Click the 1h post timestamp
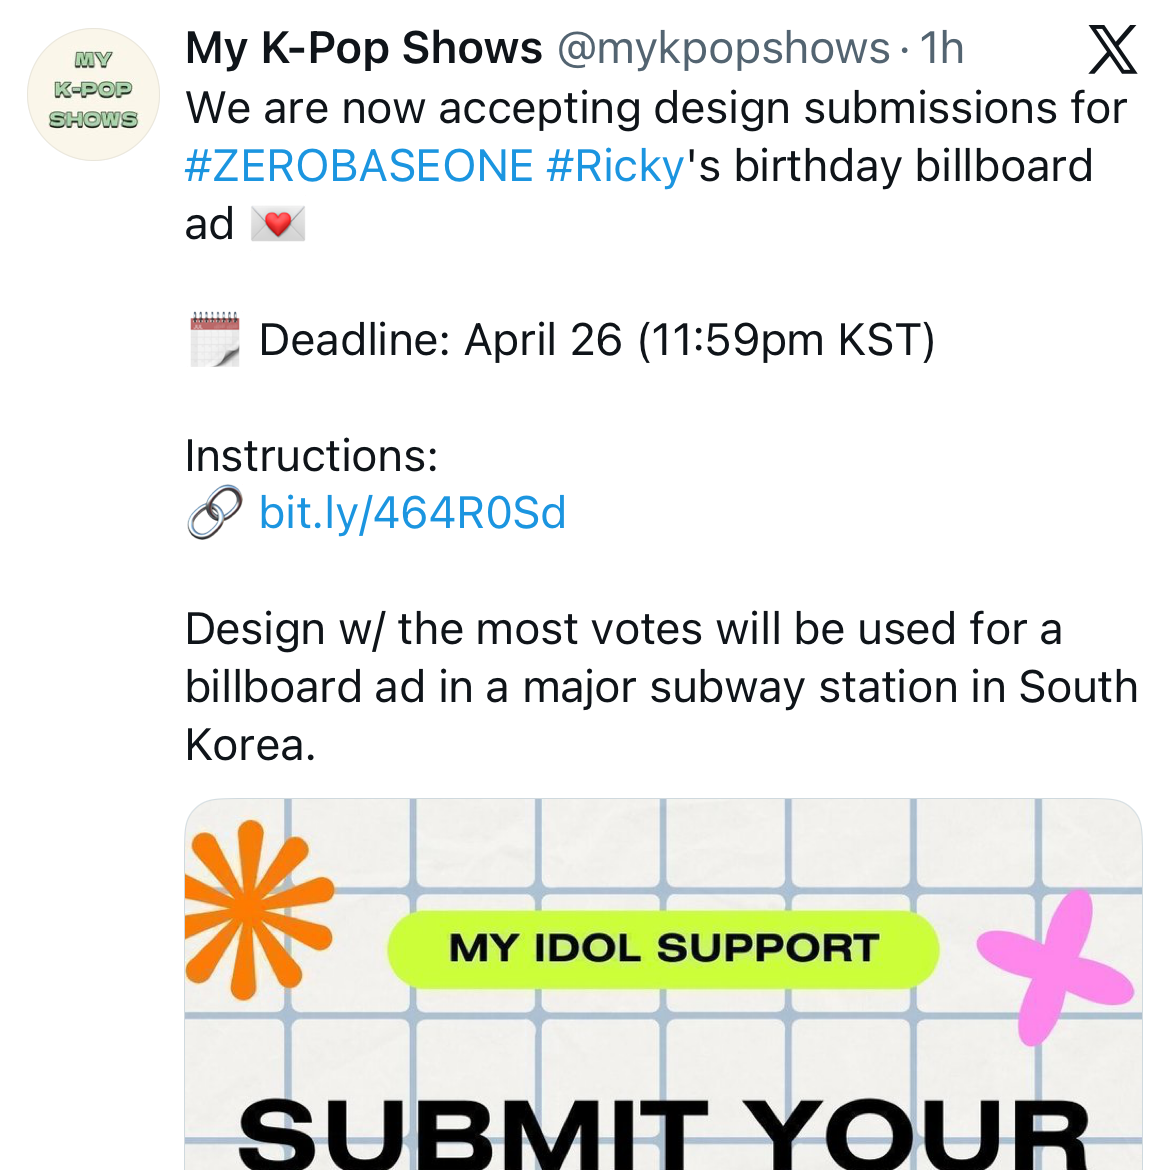 941,48
